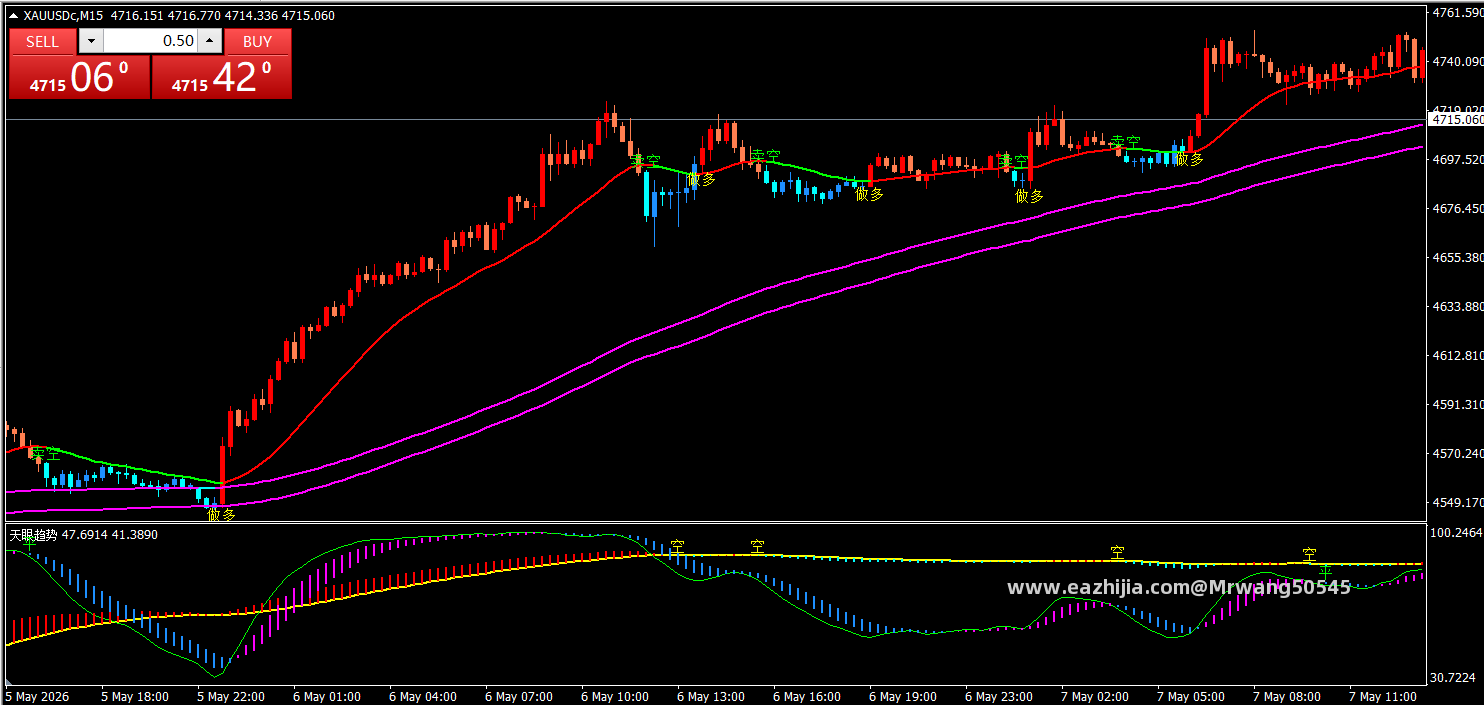
Task: Click the 4612.810 price axis label
Action: [1458, 356]
